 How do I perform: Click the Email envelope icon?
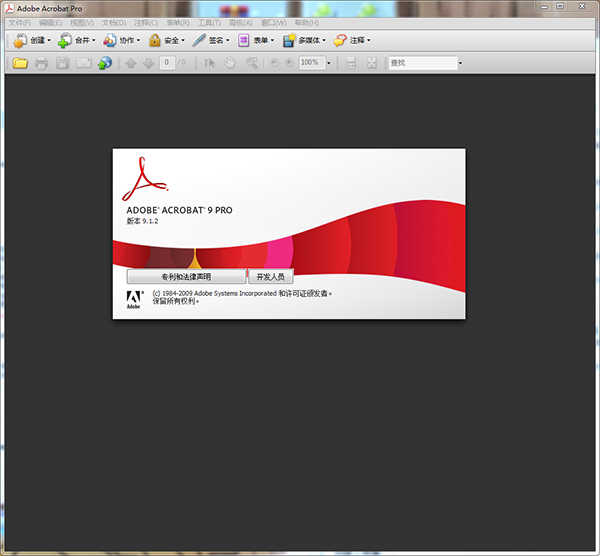point(84,63)
